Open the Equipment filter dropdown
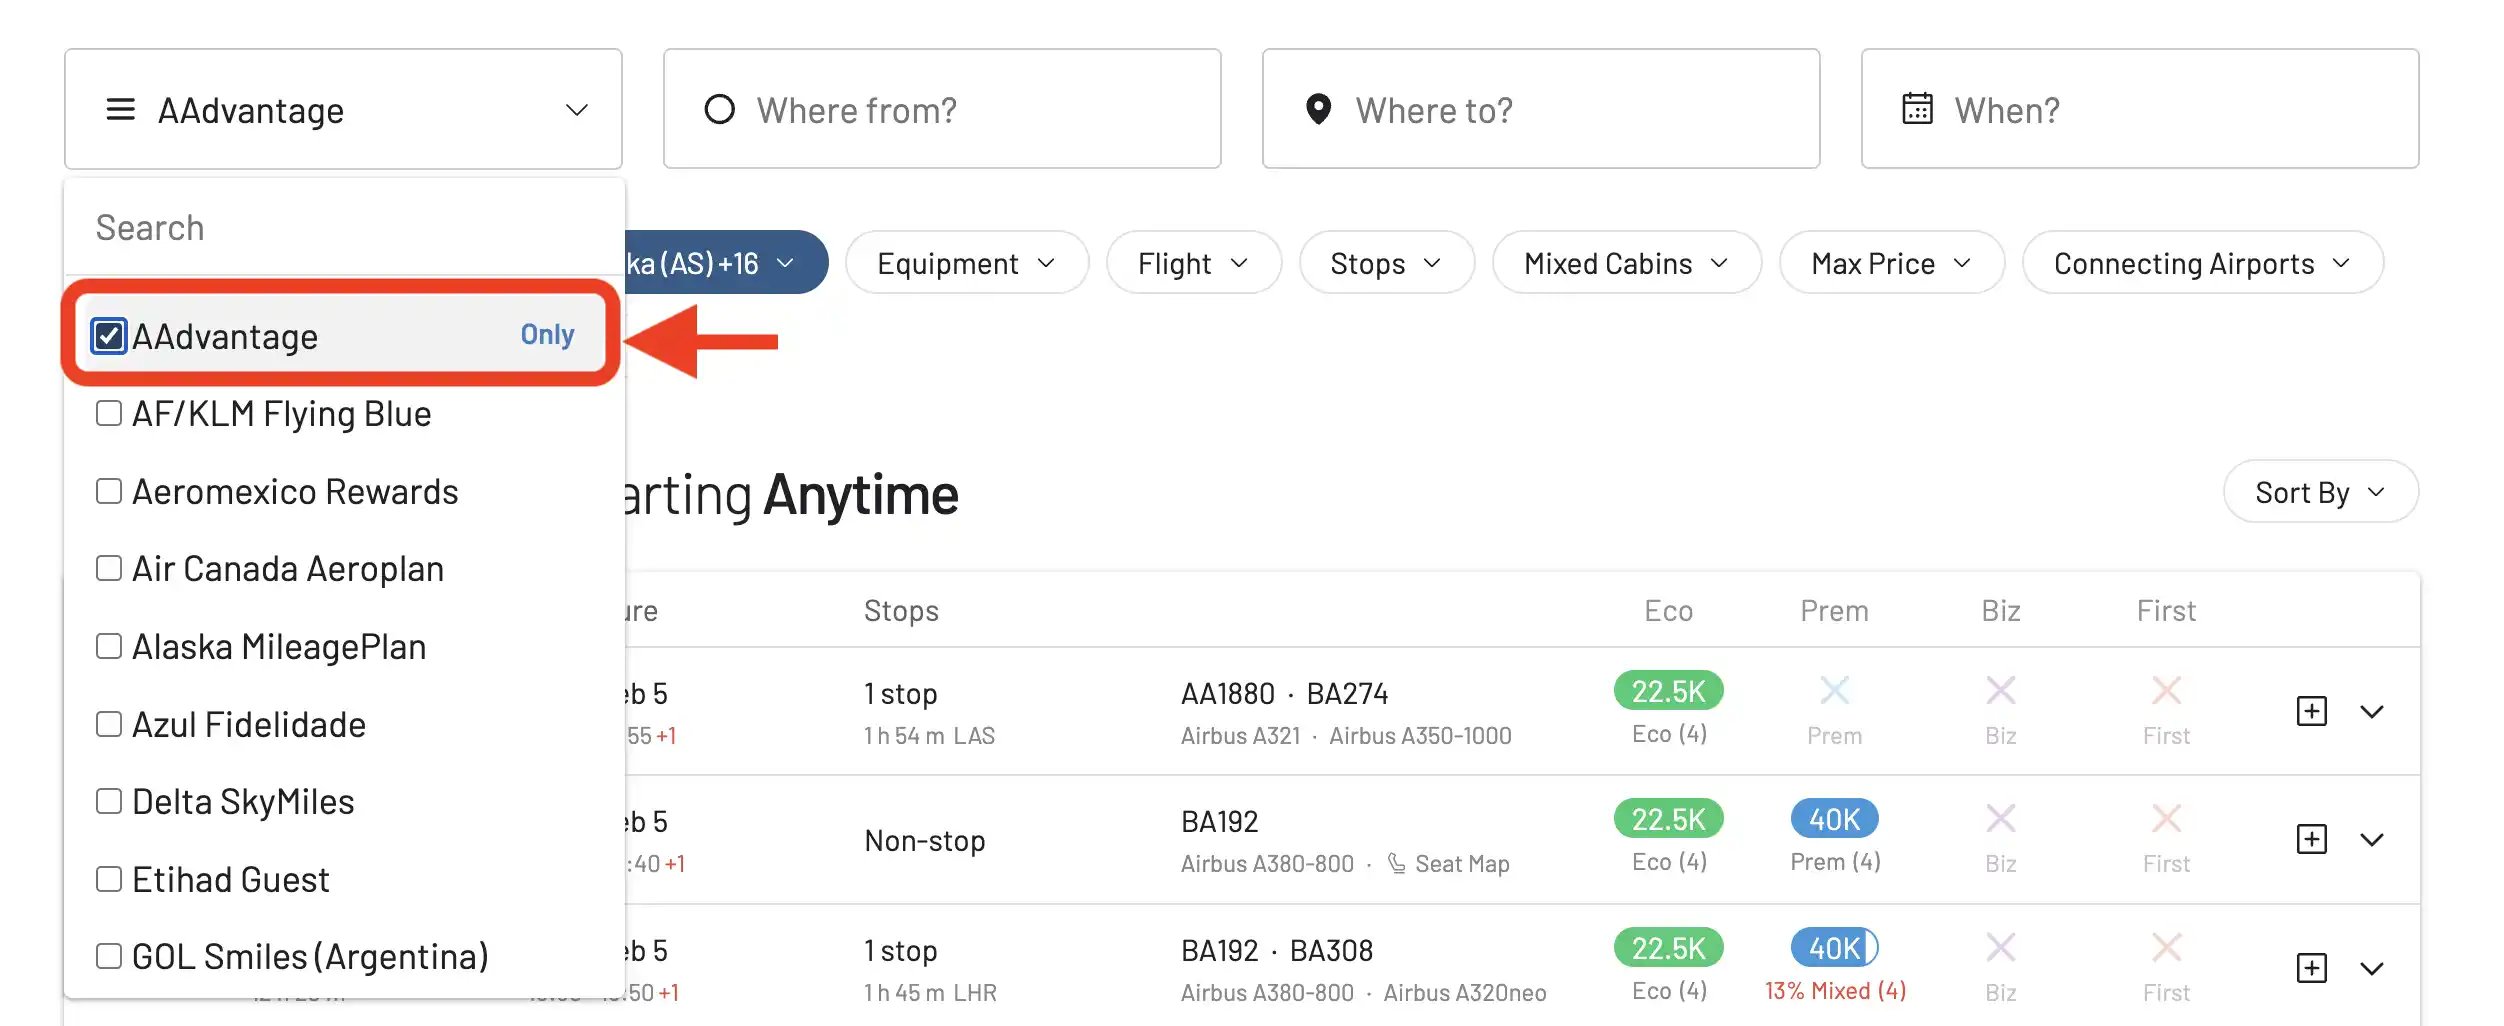This screenshot has height=1026, width=2504. click(x=966, y=263)
